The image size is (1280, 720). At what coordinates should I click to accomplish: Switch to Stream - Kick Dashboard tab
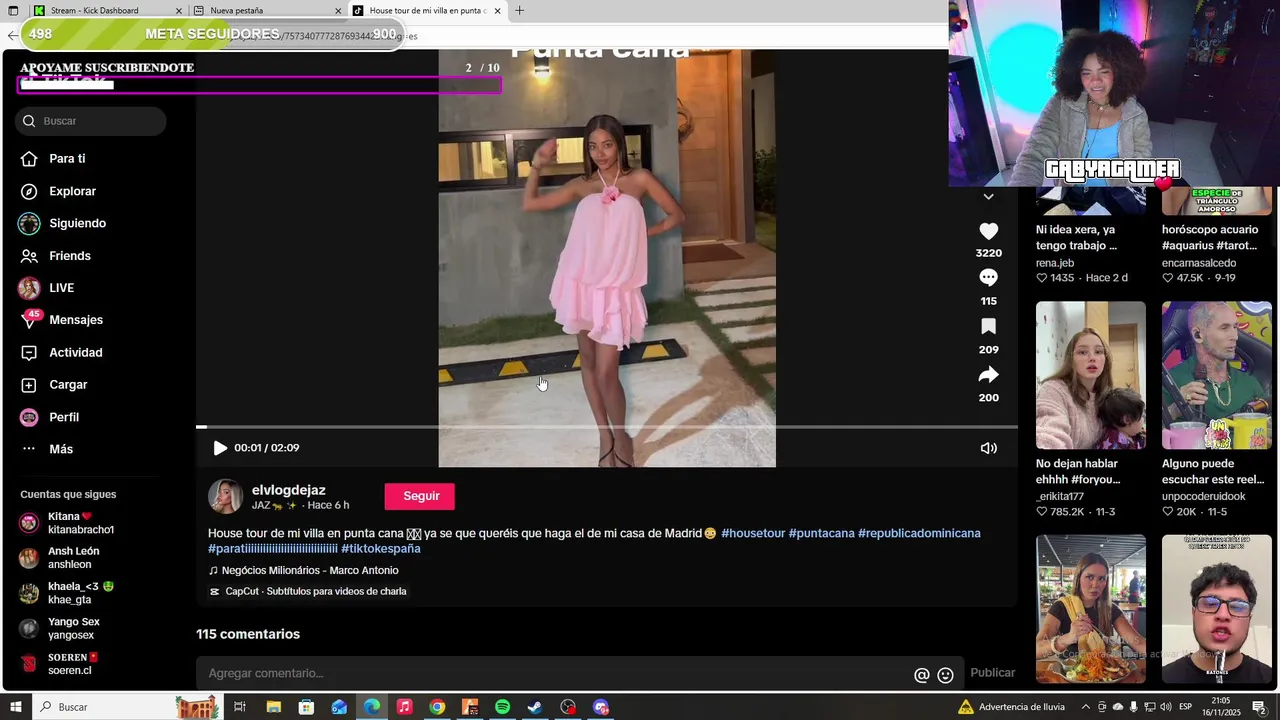point(108,10)
